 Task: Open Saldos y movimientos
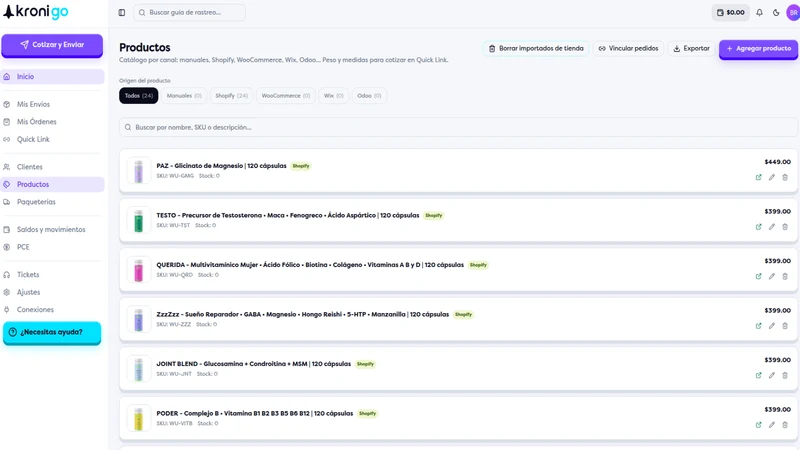52,230
